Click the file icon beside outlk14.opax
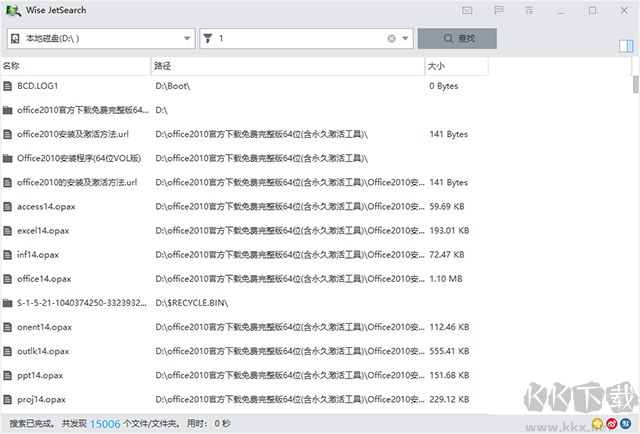 pos(7,351)
